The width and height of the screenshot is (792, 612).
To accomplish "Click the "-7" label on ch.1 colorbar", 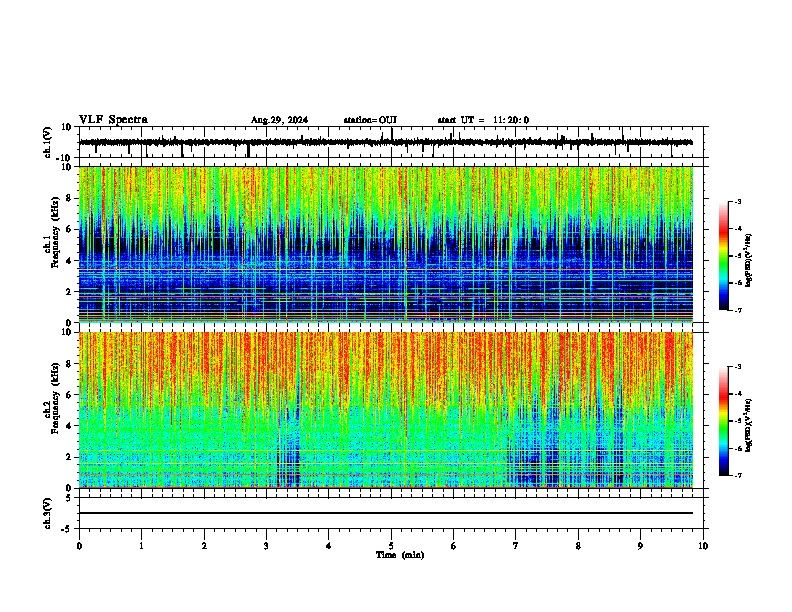I will [738, 310].
